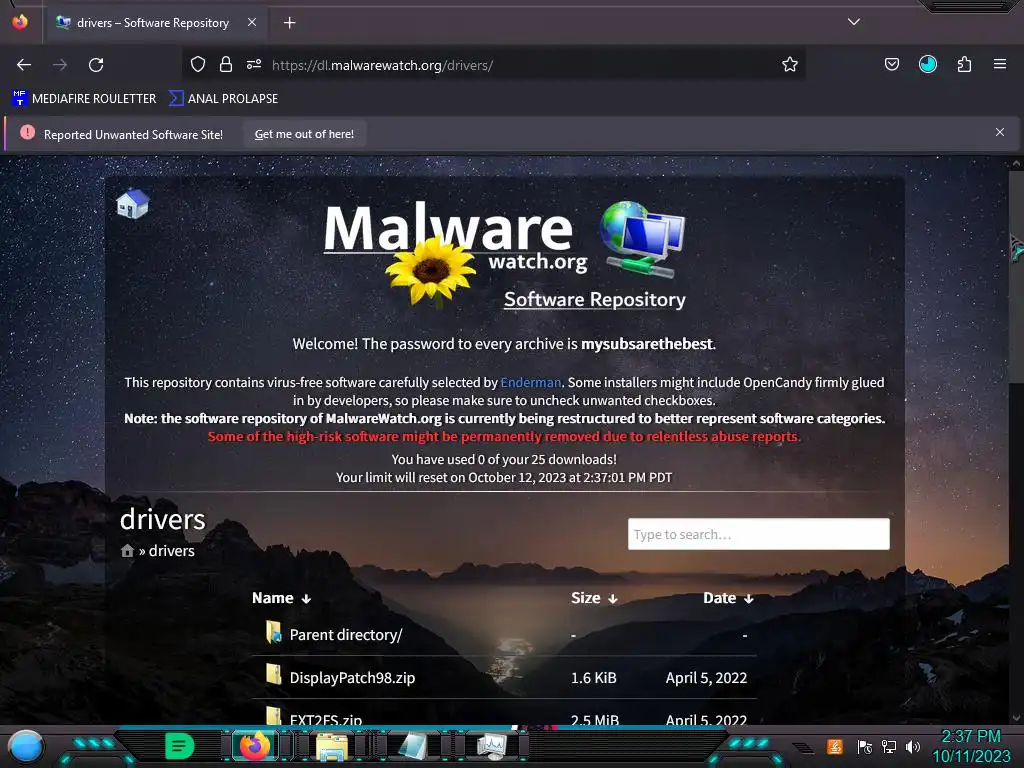
Task: Reload the page with refresh icon
Action: [96, 65]
